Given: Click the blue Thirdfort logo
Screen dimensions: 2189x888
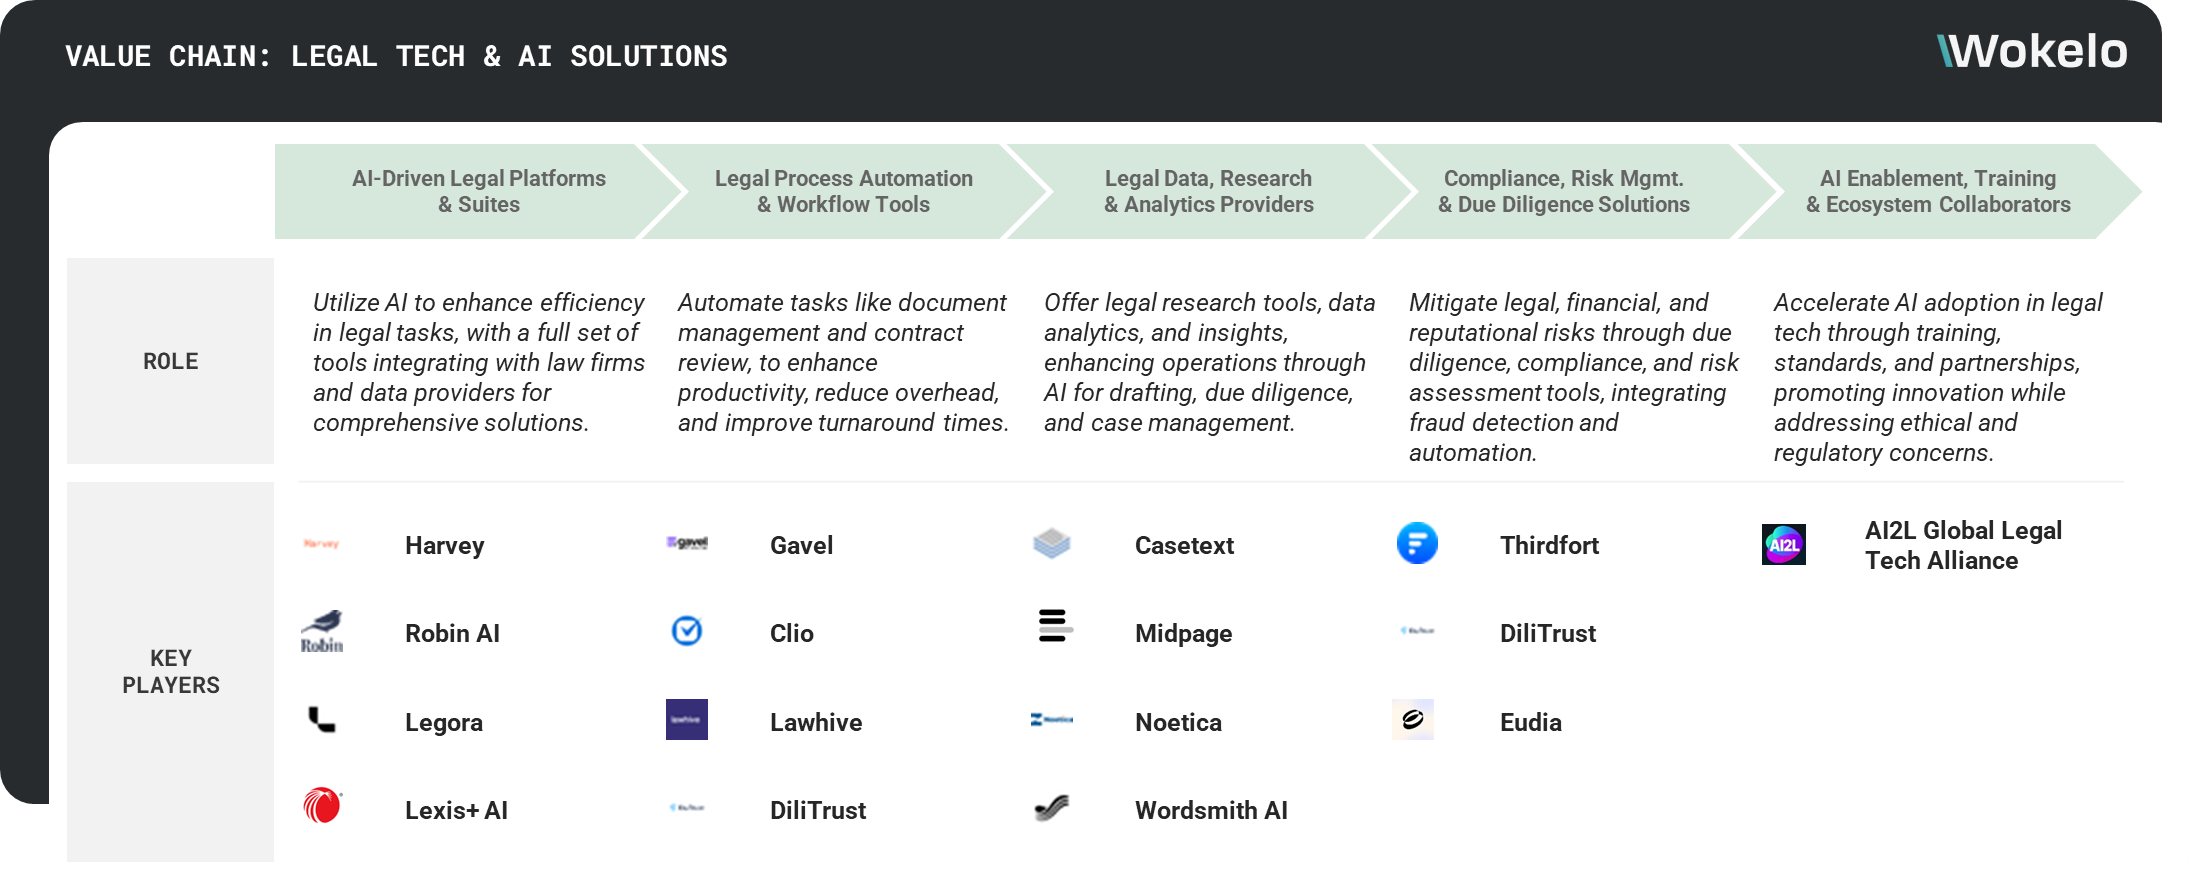Looking at the screenshot, I should pyautogui.click(x=1417, y=543).
